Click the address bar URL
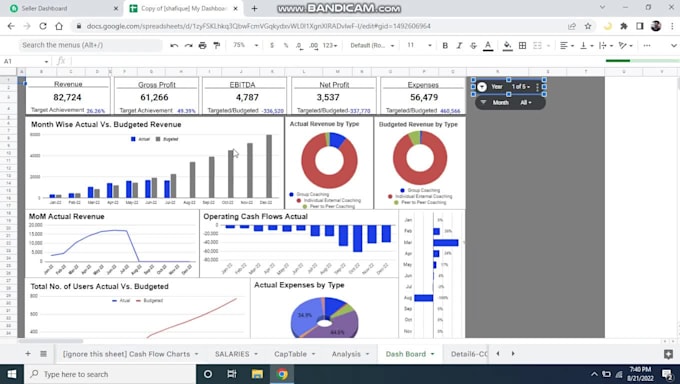This screenshot has height=384, width=680. click(x=258, y=26)
